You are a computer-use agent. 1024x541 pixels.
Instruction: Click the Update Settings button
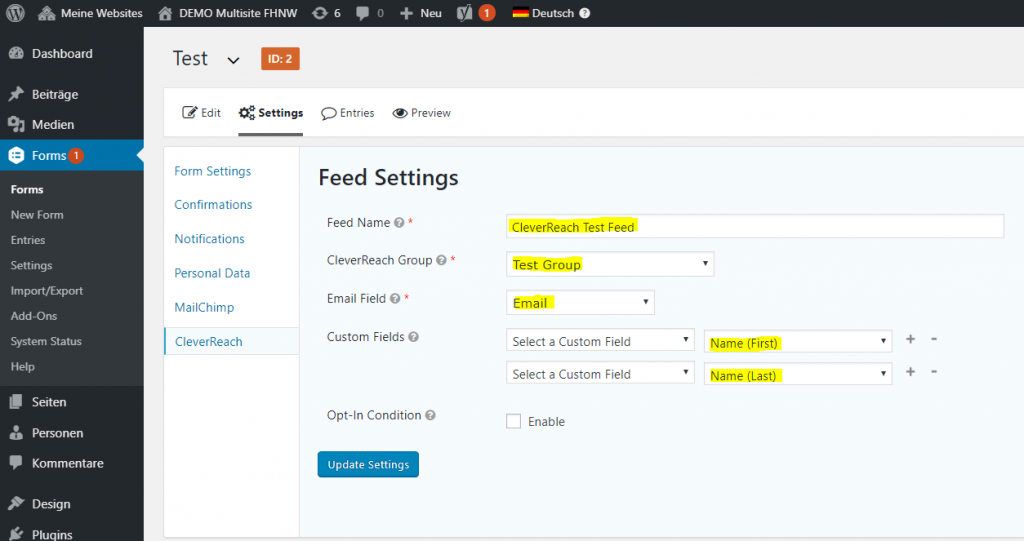pos(368,465)
